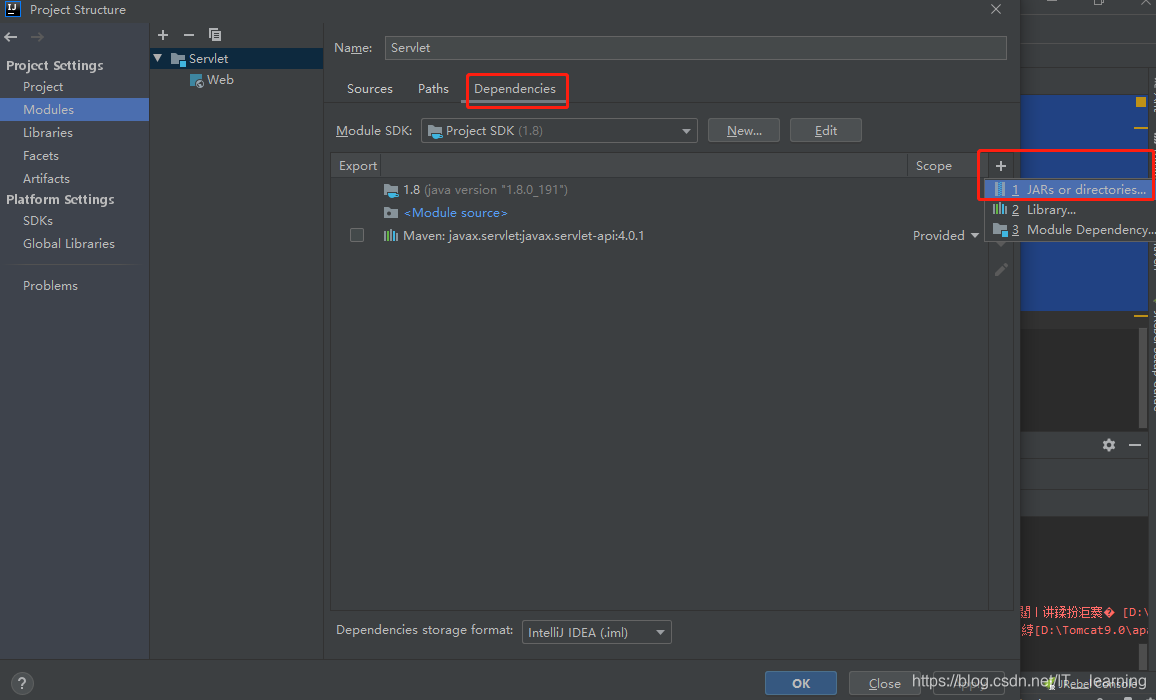Click the module Name input field
Viewport: 1156px width, 700px height.
[695, 48]
